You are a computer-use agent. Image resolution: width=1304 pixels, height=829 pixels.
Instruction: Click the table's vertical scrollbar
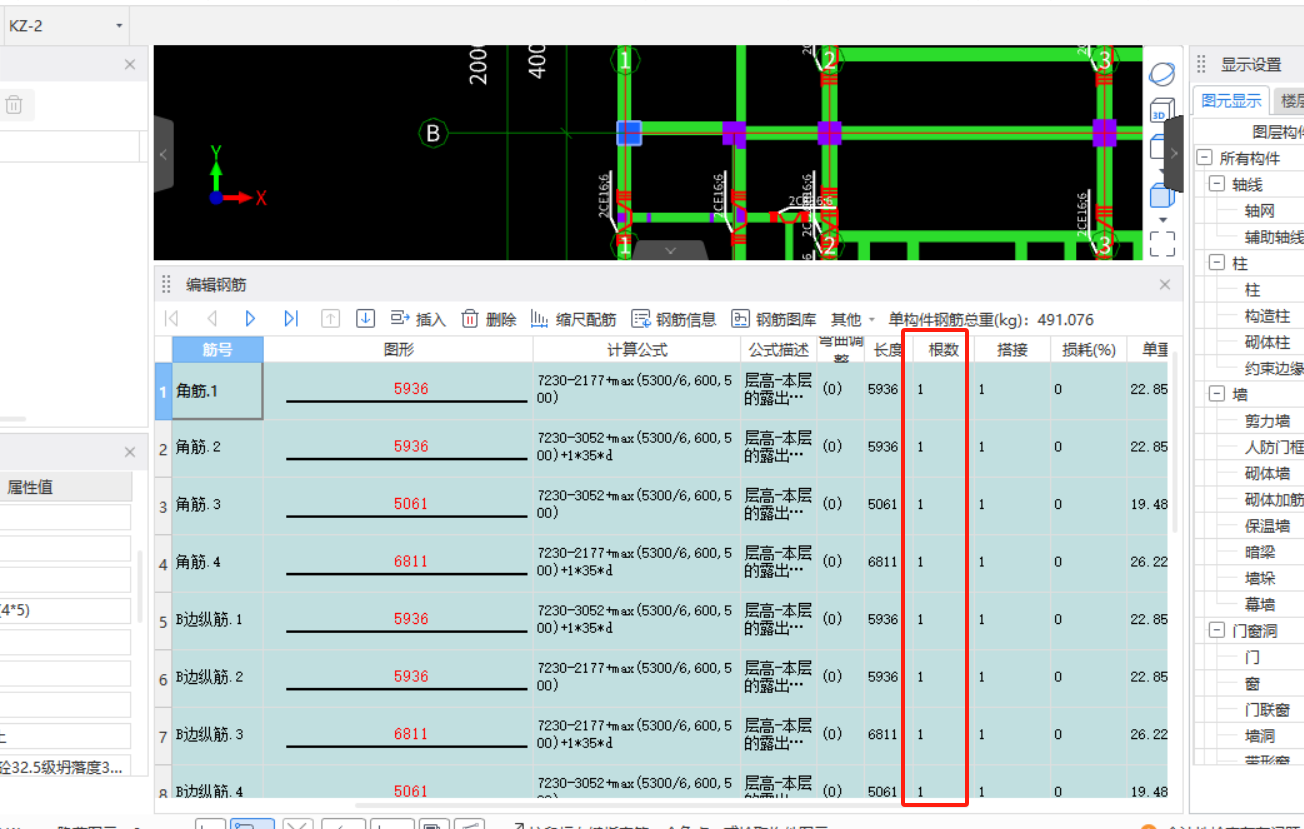pos(1174,440)
